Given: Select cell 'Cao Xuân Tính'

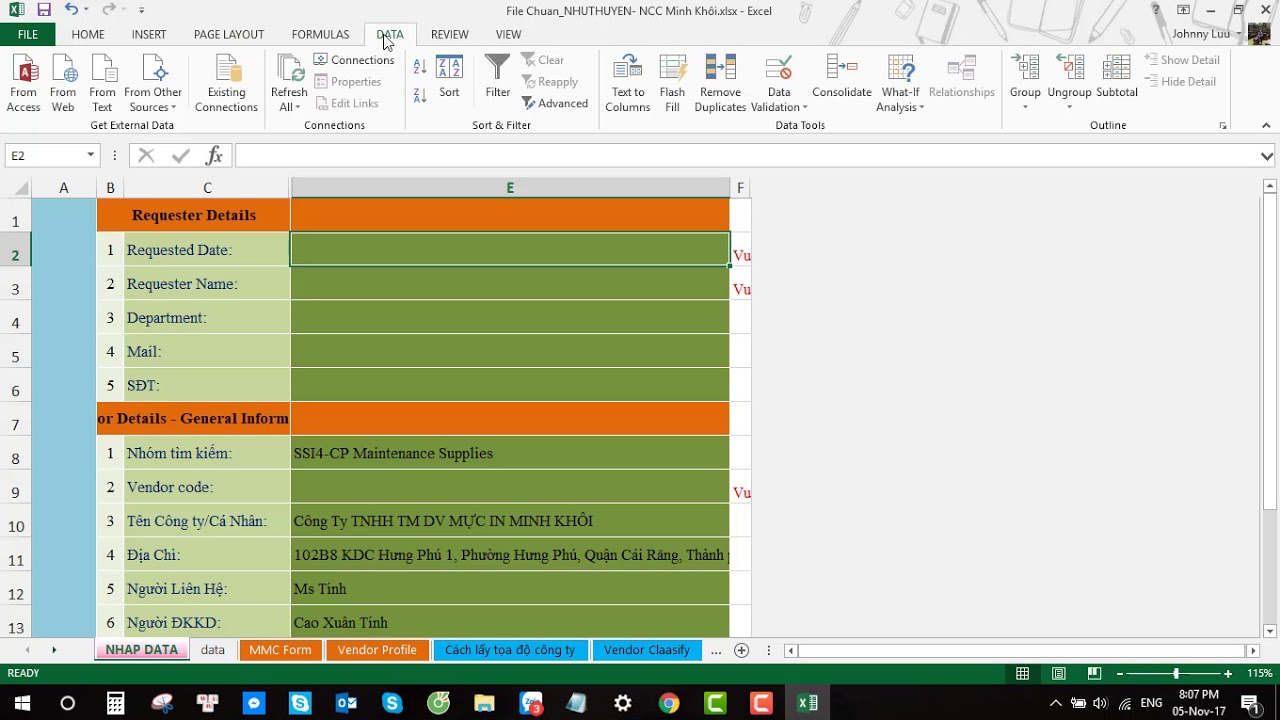Looking at the screenshot, I should click(510, 622).
